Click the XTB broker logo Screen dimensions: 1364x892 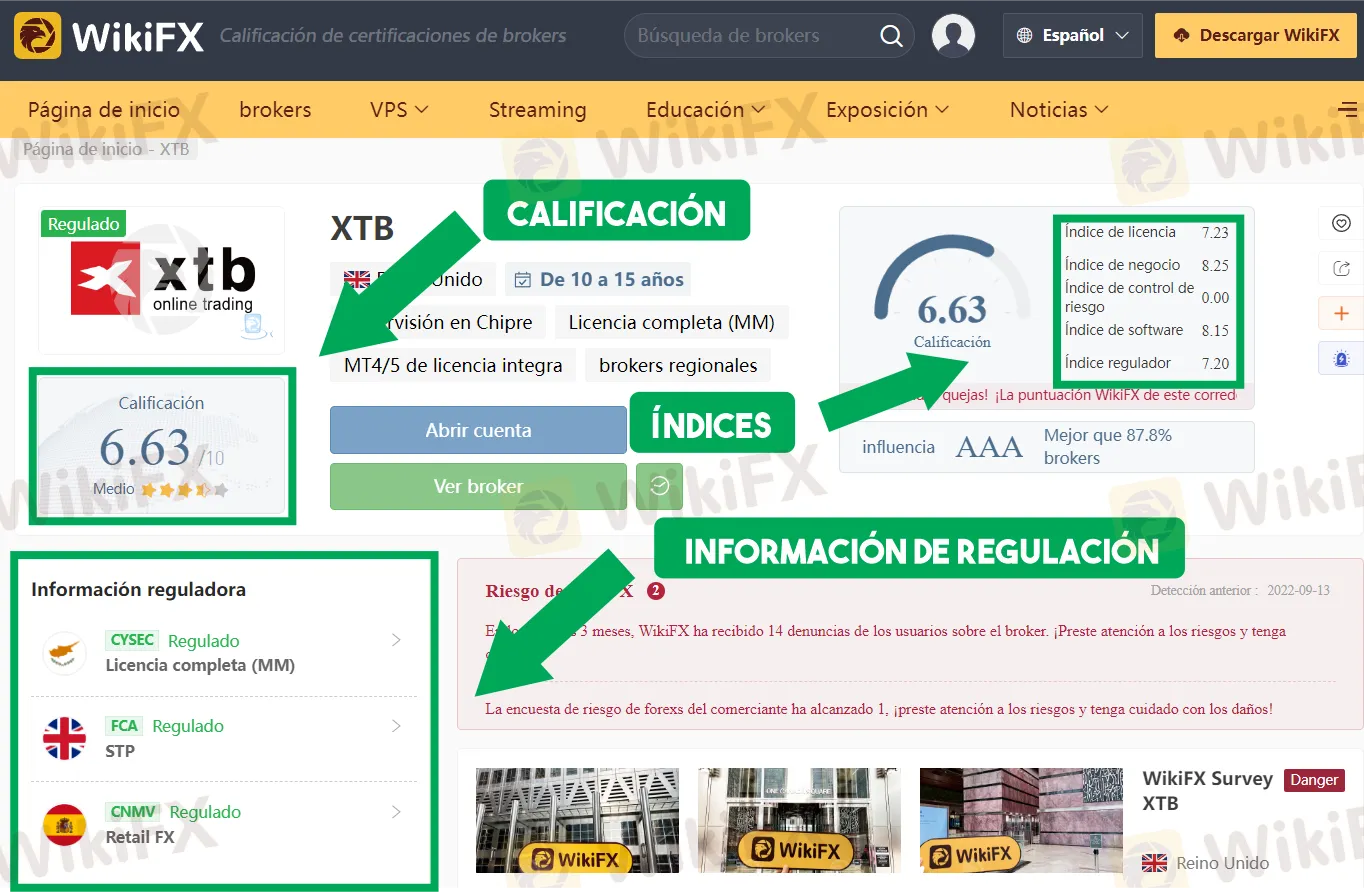(x=162, y=278)
